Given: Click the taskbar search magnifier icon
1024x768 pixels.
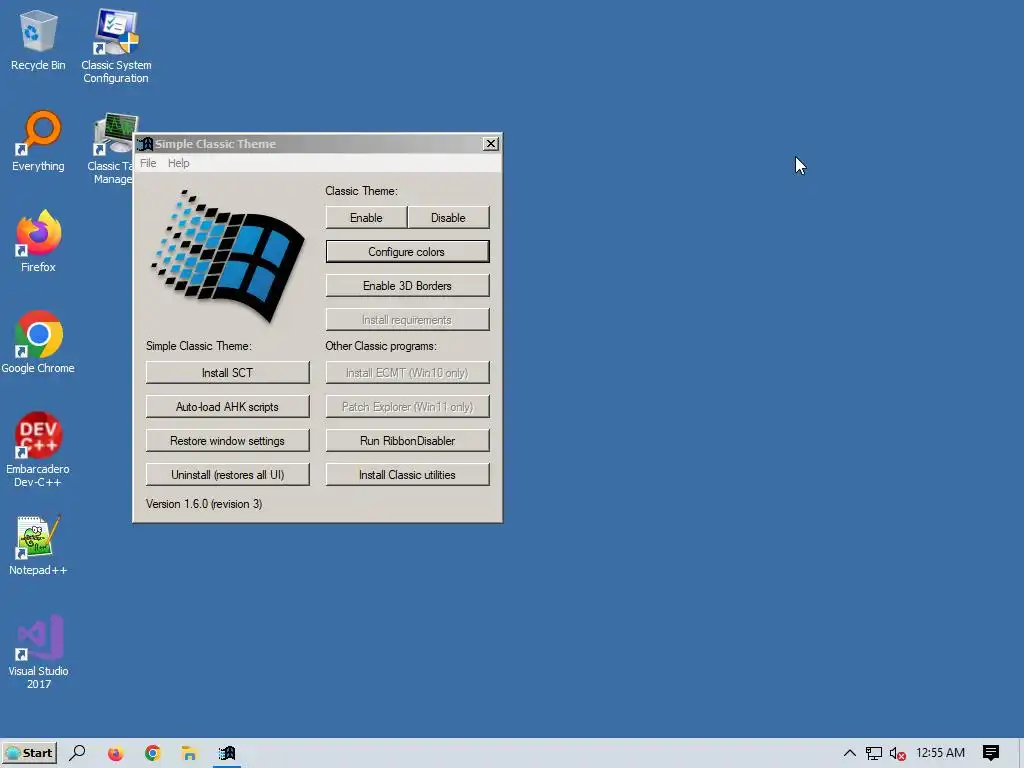Looking at the screenshot, I should [x=77, y=753].
